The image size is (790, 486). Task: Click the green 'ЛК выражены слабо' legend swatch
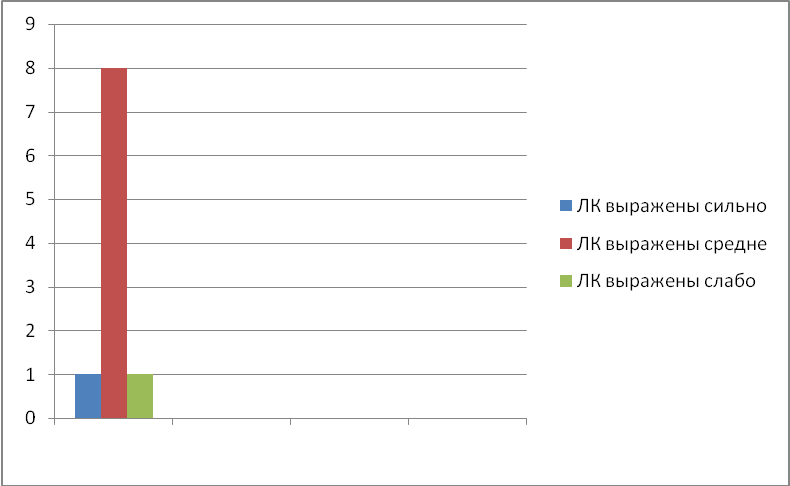coord(566,281)
